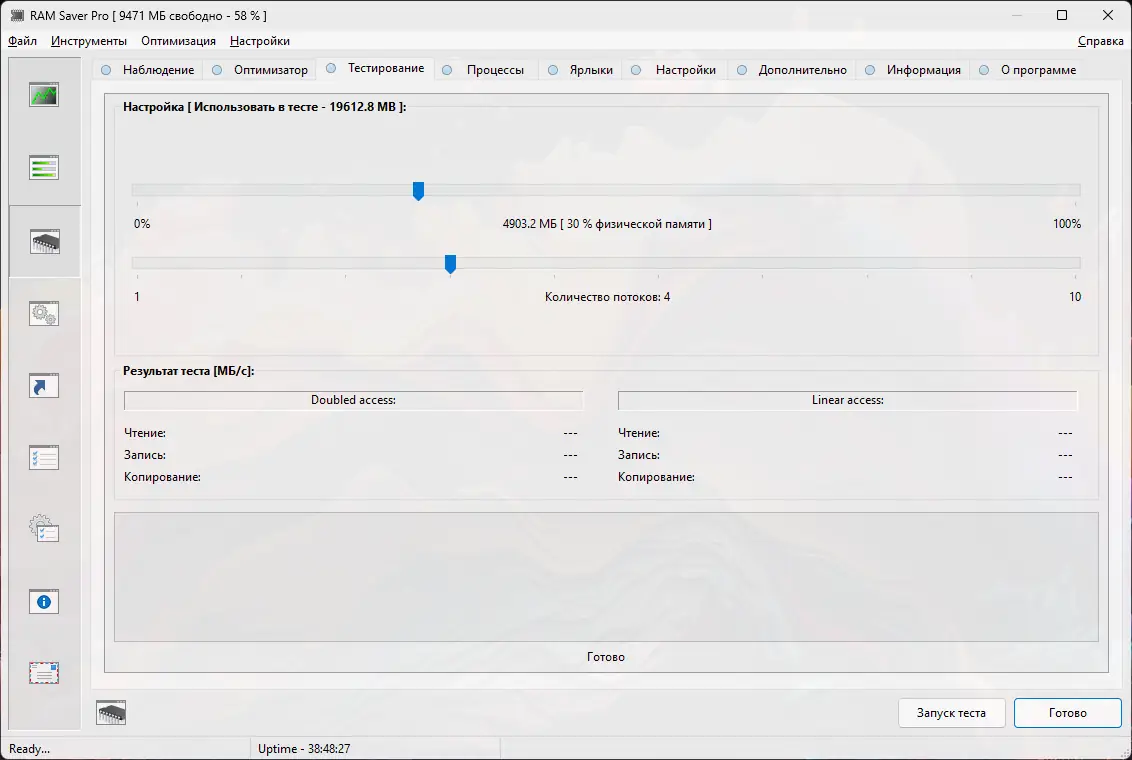The image size is (1132, 760).
Task: Switch to the Процессы tab
Action: click(484, 69)
